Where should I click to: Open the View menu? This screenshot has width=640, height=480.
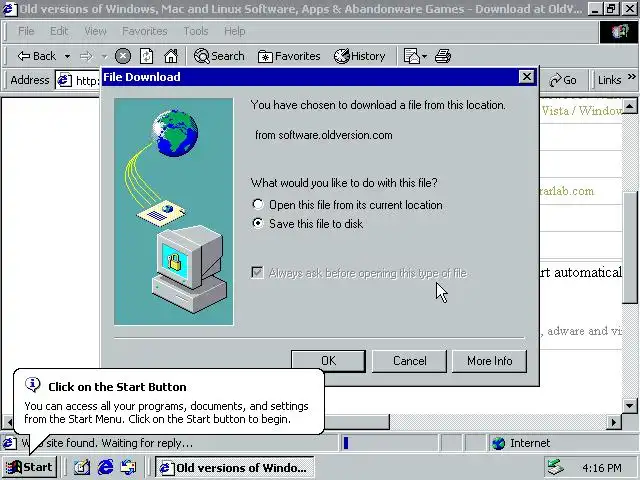[x=96, y=31]
